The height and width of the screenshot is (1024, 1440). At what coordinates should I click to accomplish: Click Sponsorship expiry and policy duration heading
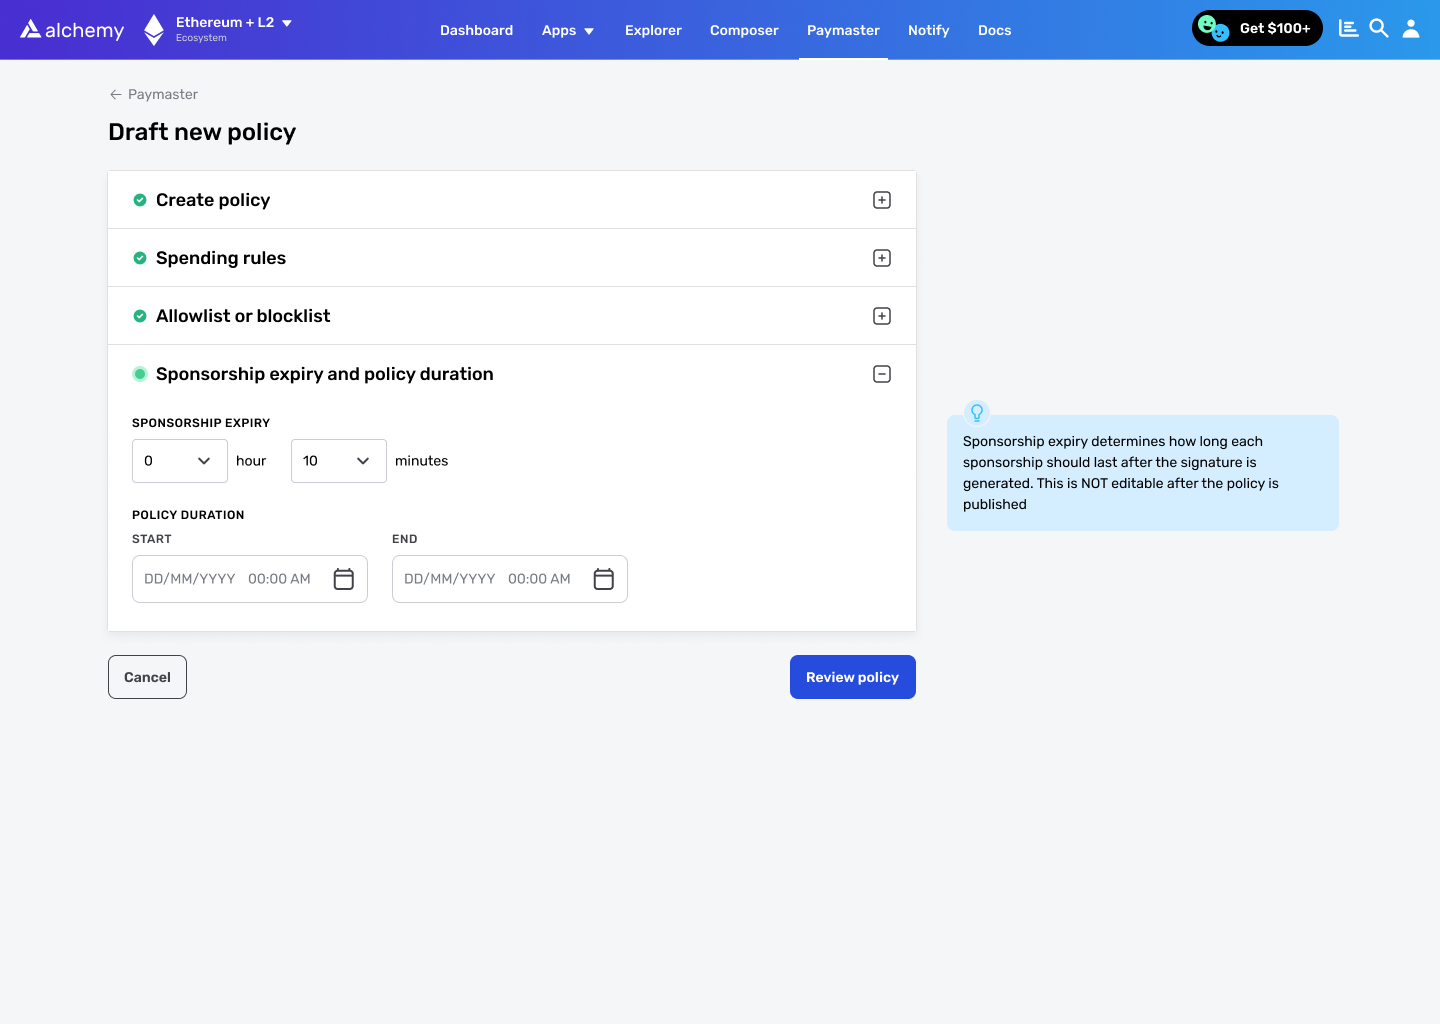coord(325,374)
